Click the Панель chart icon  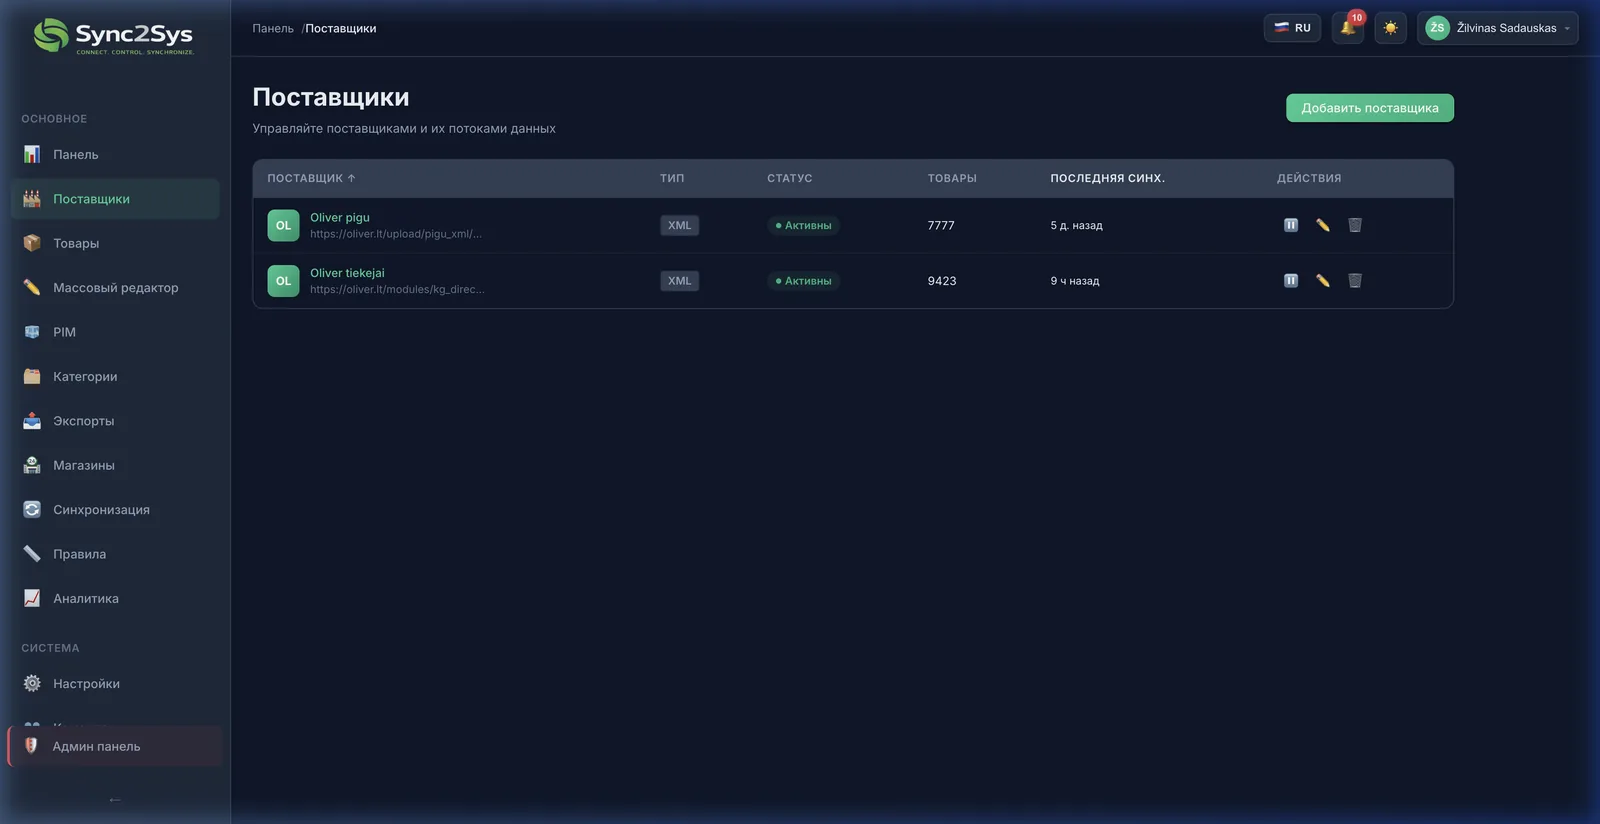pos(32,154)
